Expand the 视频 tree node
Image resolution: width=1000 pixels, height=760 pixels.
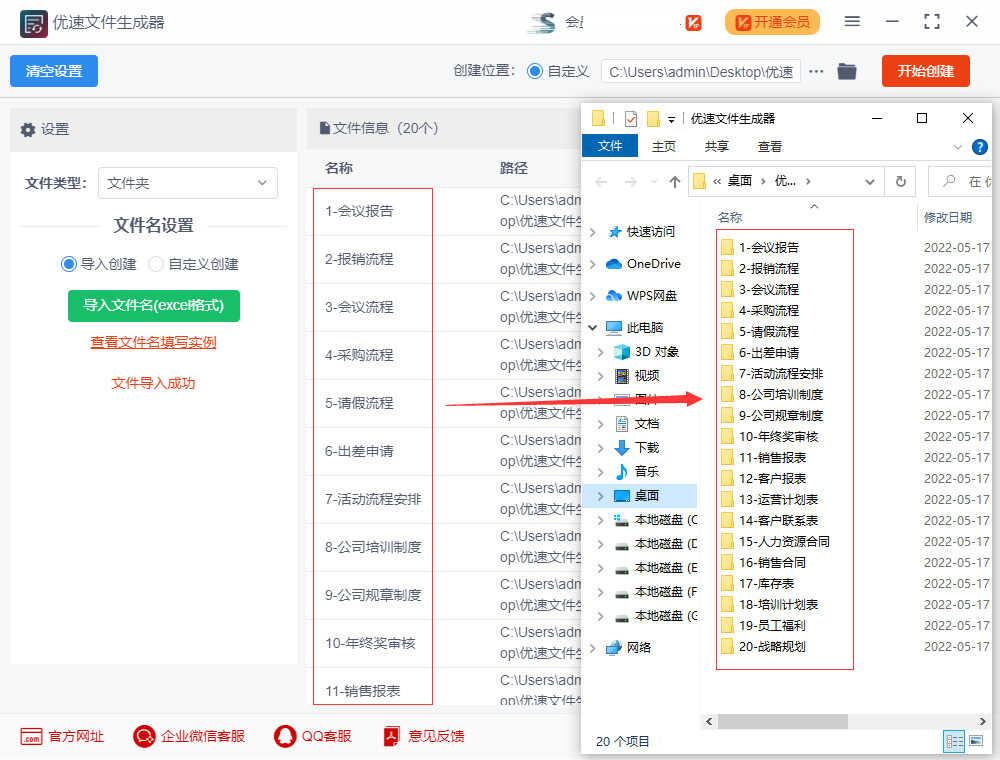click(600, 376)
